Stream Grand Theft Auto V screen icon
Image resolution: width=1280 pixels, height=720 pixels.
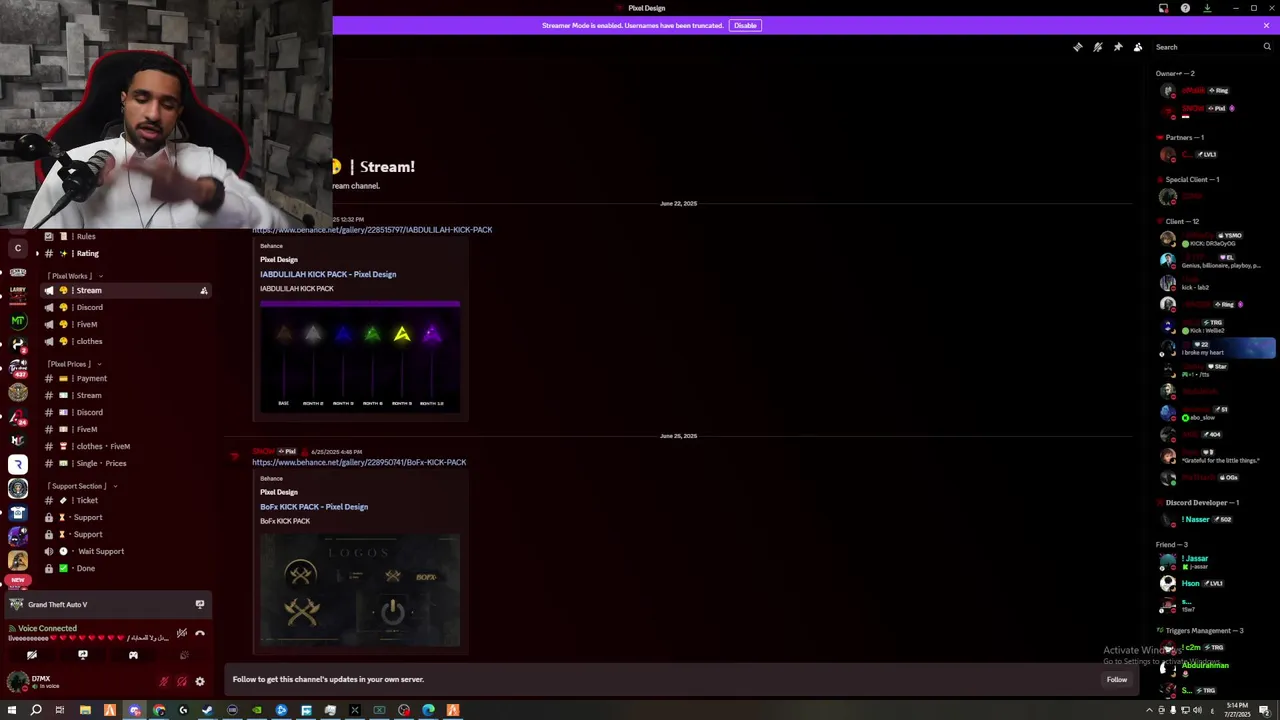[x=200, y=604]
